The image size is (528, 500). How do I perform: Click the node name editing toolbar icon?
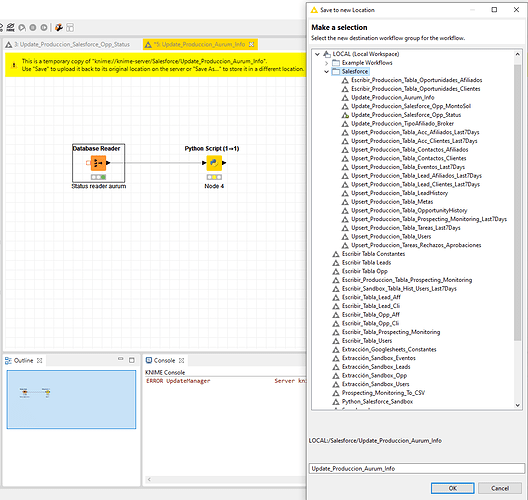tap(10, 27)
